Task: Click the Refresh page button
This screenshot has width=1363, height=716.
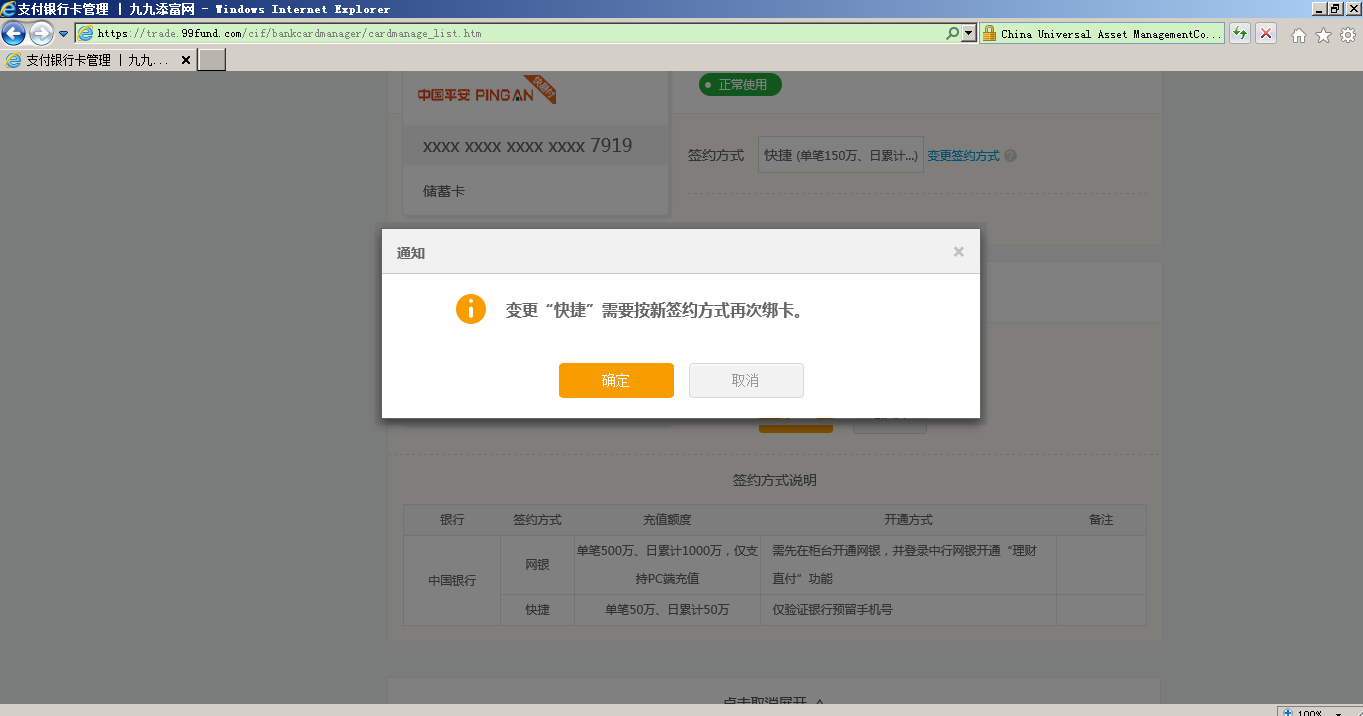Action: tap(1240, 33)
